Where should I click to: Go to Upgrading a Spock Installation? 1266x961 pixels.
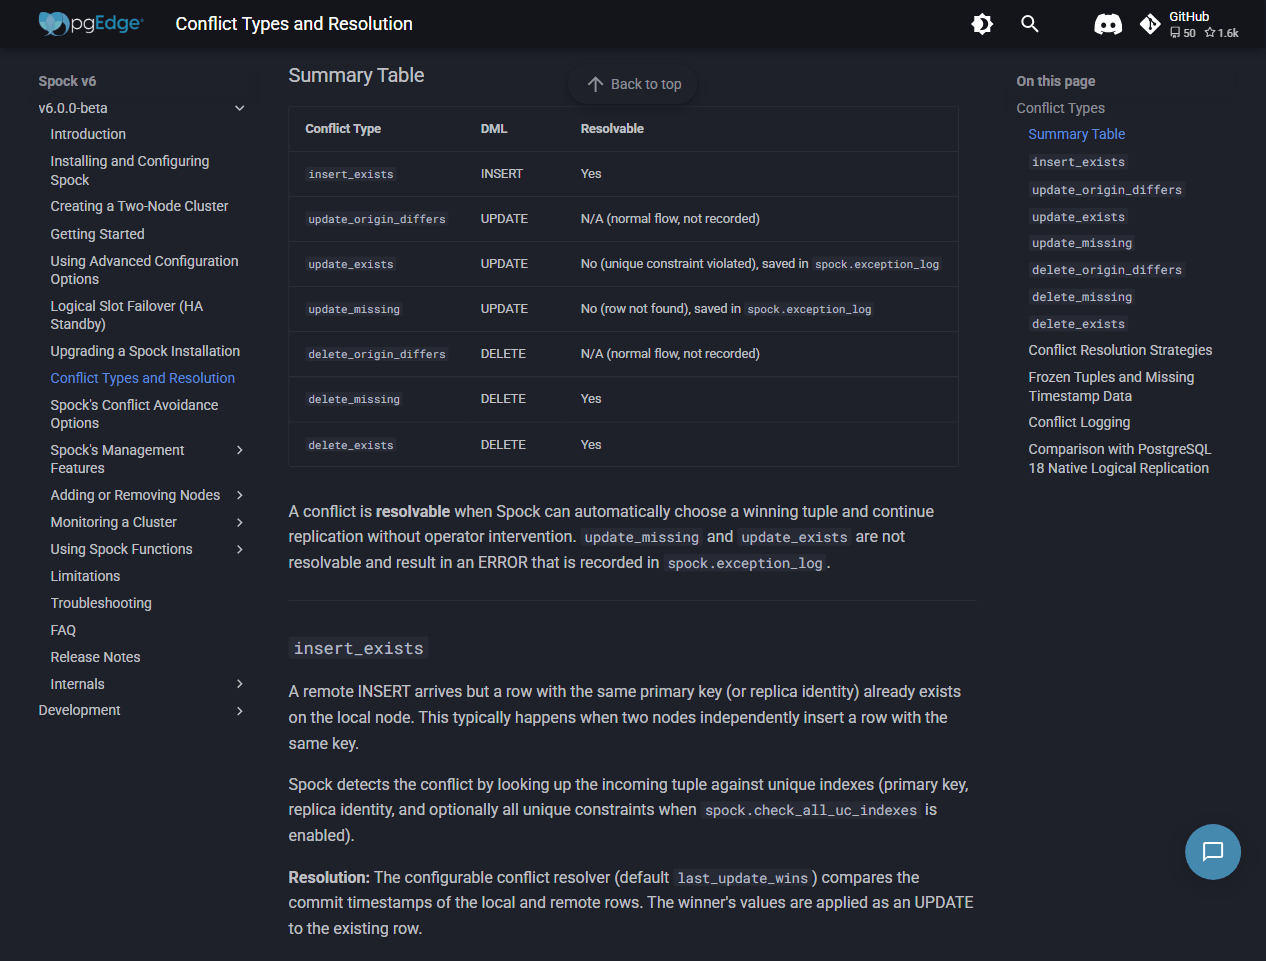[x=145, y=351]
